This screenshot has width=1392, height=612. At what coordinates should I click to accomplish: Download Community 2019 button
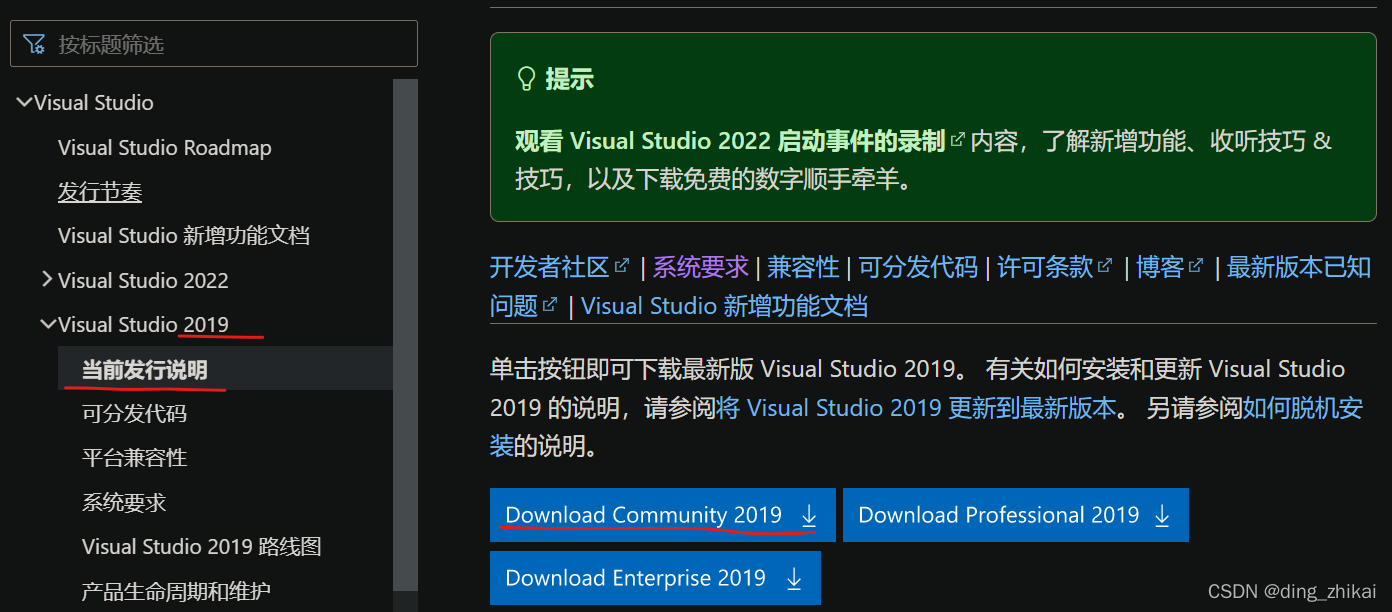(662, 515)
